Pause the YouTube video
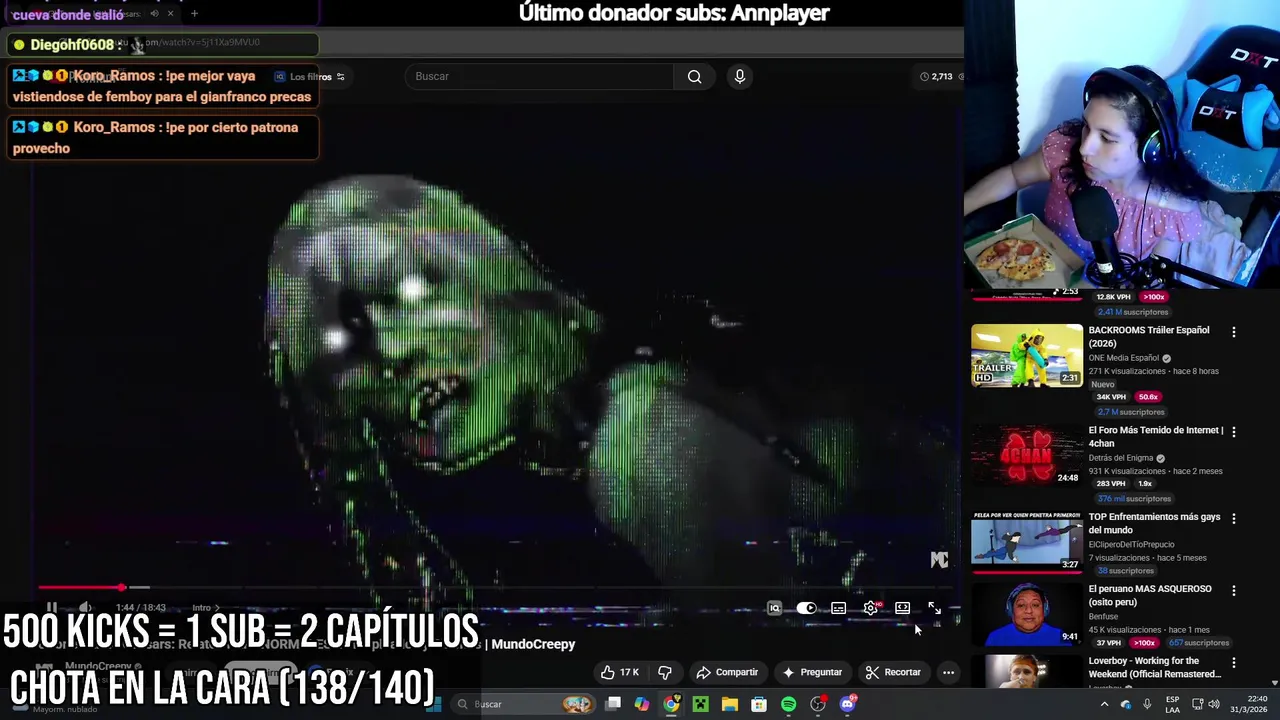This screenshot has width=1280, height=720. [51, 607]
